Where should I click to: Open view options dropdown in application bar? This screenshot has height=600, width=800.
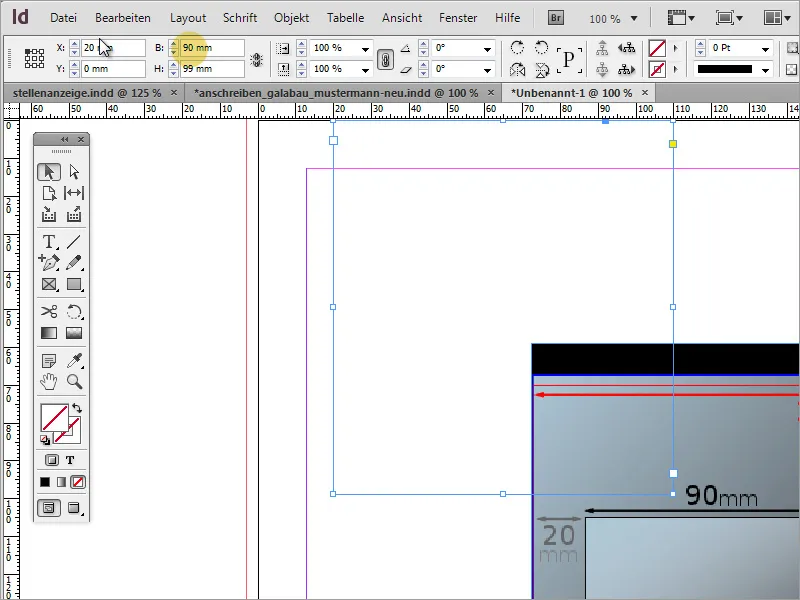tap(681, 18)
